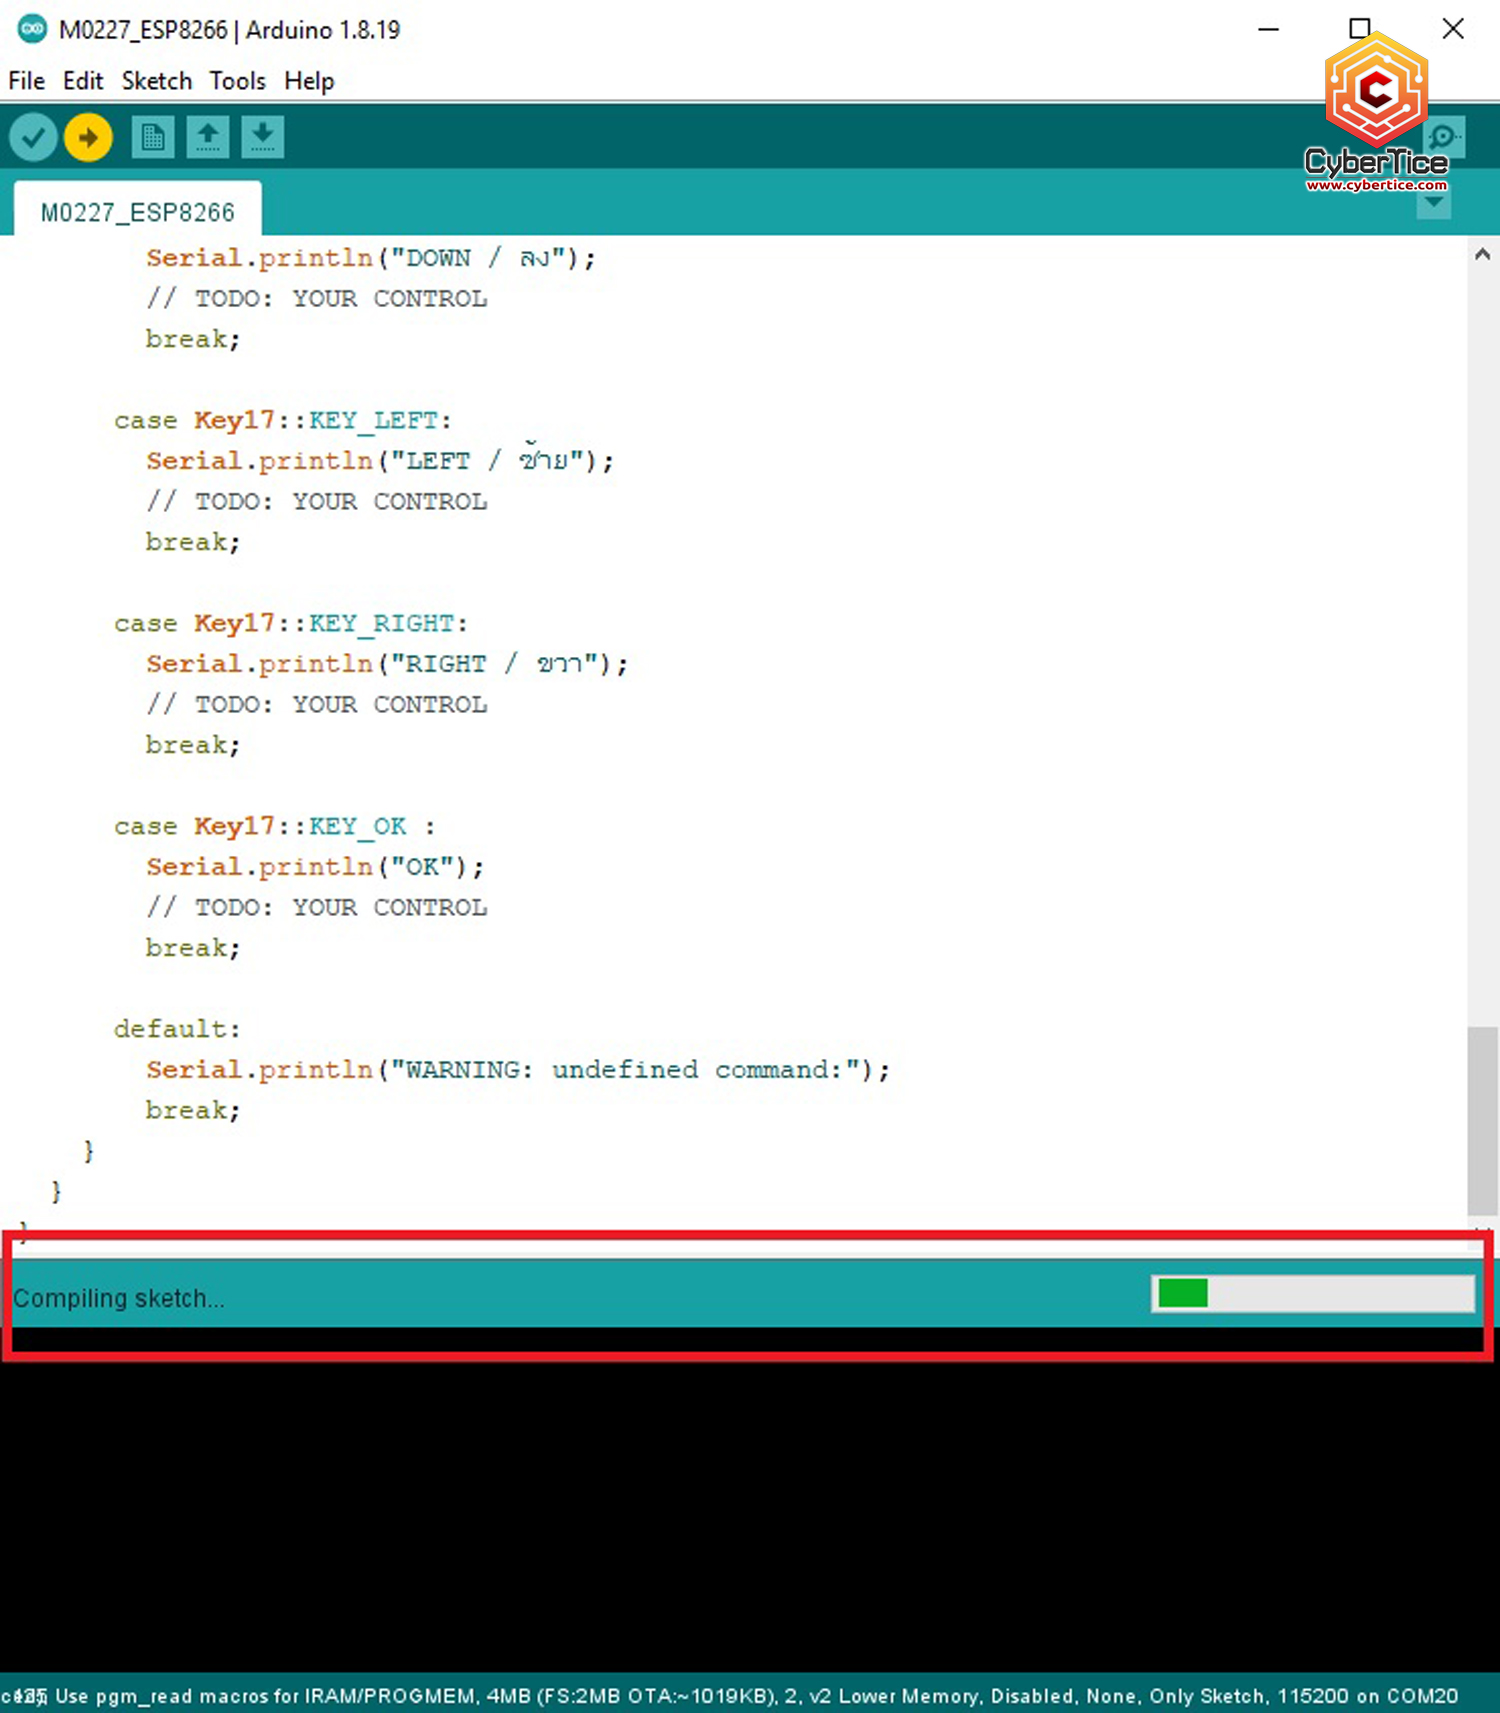Open the File menu

point(26,81)
